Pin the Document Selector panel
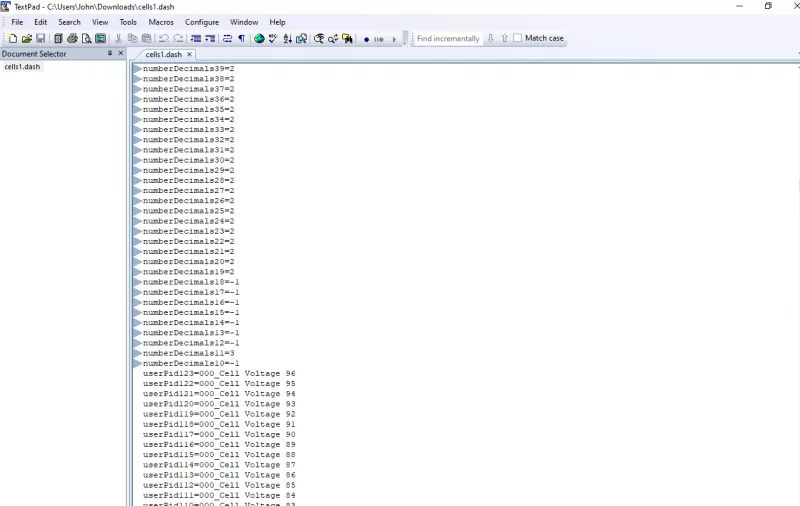 tap(110, 53)
